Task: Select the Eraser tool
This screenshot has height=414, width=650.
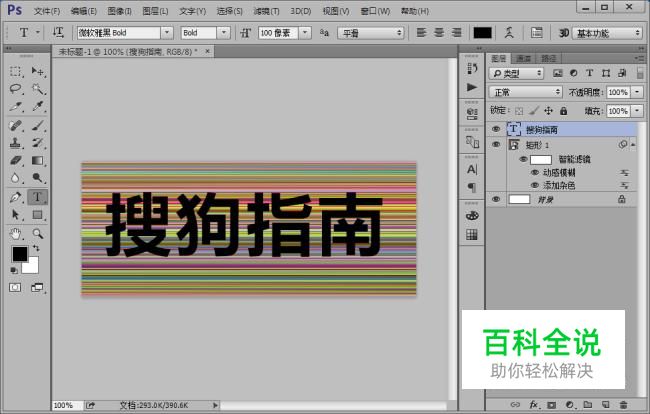Action: click(x=16, y=160)
